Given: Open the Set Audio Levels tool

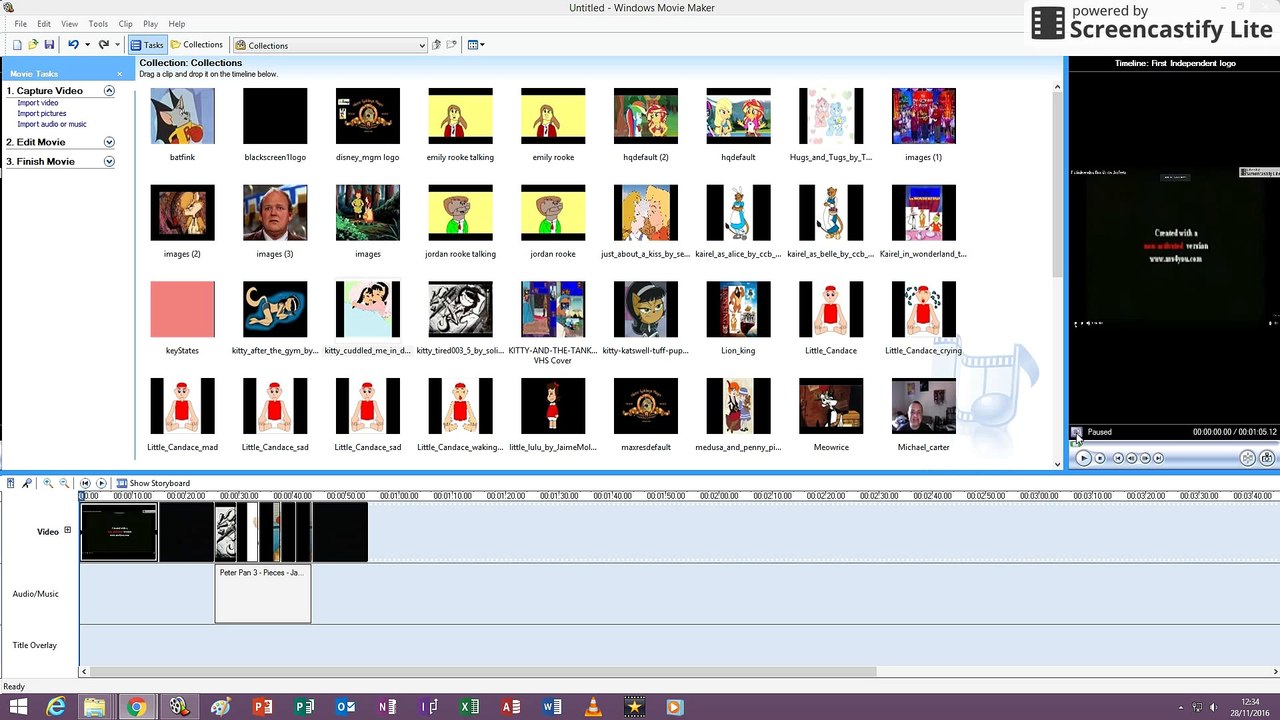Looking at the screenshot, I should (x=10, y=483).
